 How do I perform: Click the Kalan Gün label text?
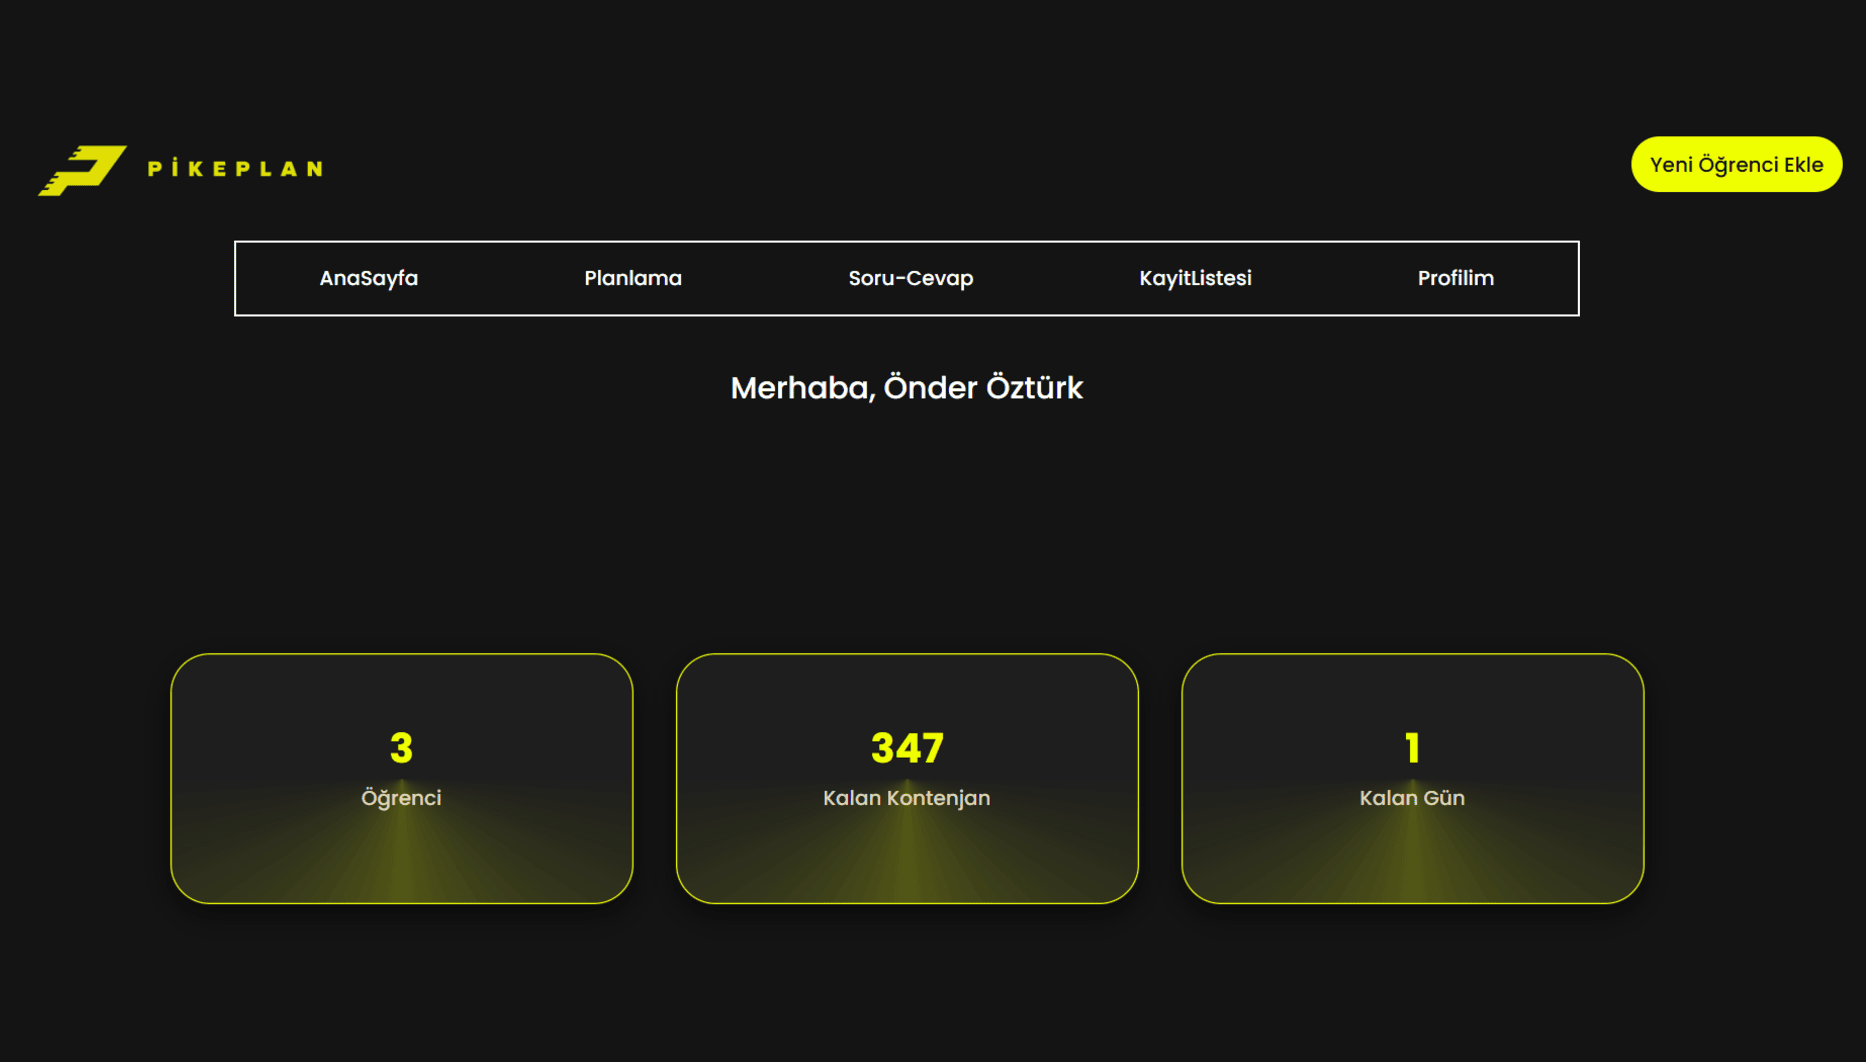[x=1412, y=798]
